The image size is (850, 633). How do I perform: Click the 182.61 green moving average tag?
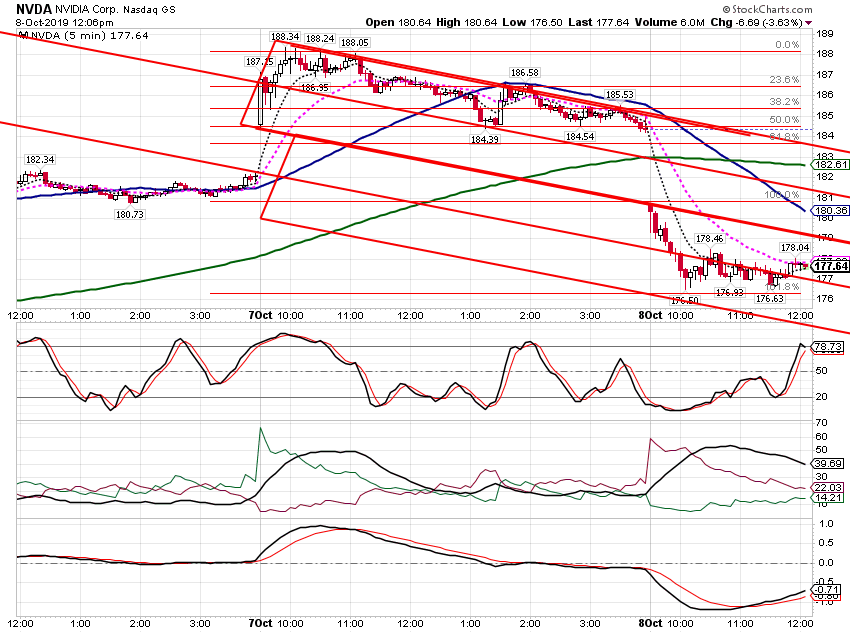831,165
